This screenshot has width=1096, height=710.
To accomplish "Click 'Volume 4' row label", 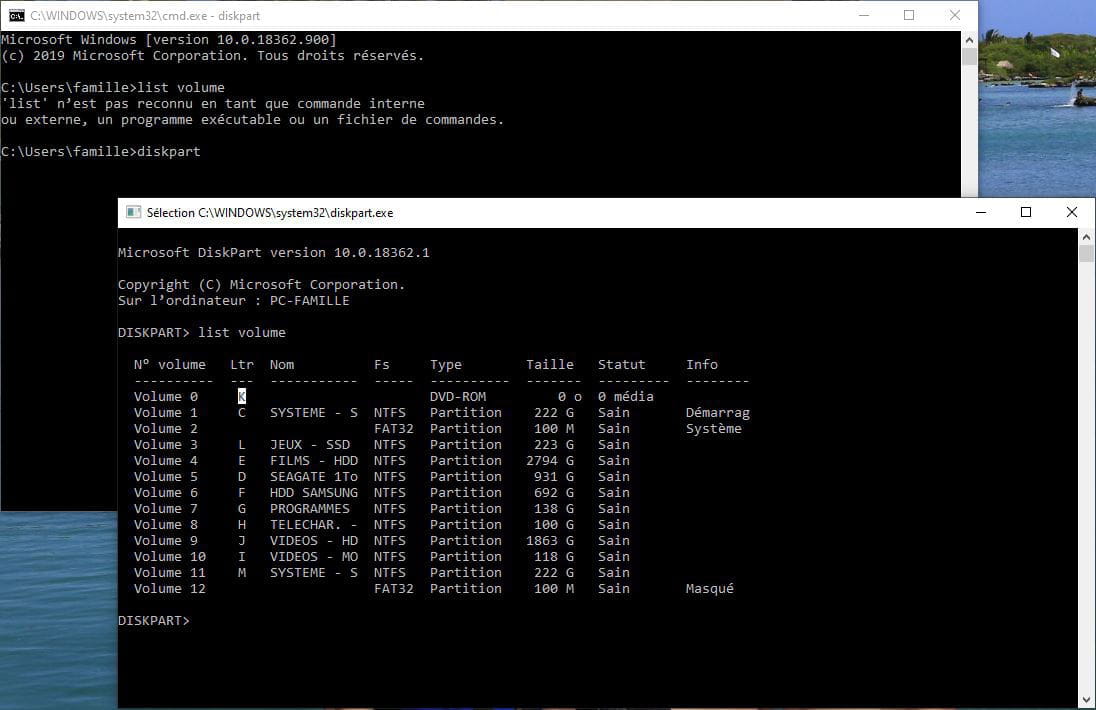I will click(166, 461).
